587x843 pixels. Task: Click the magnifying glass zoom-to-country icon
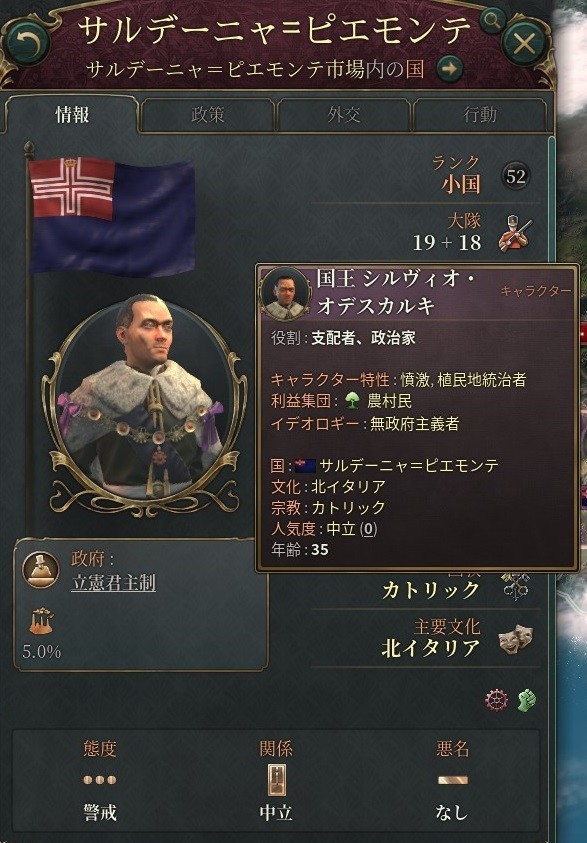point(492,20)
